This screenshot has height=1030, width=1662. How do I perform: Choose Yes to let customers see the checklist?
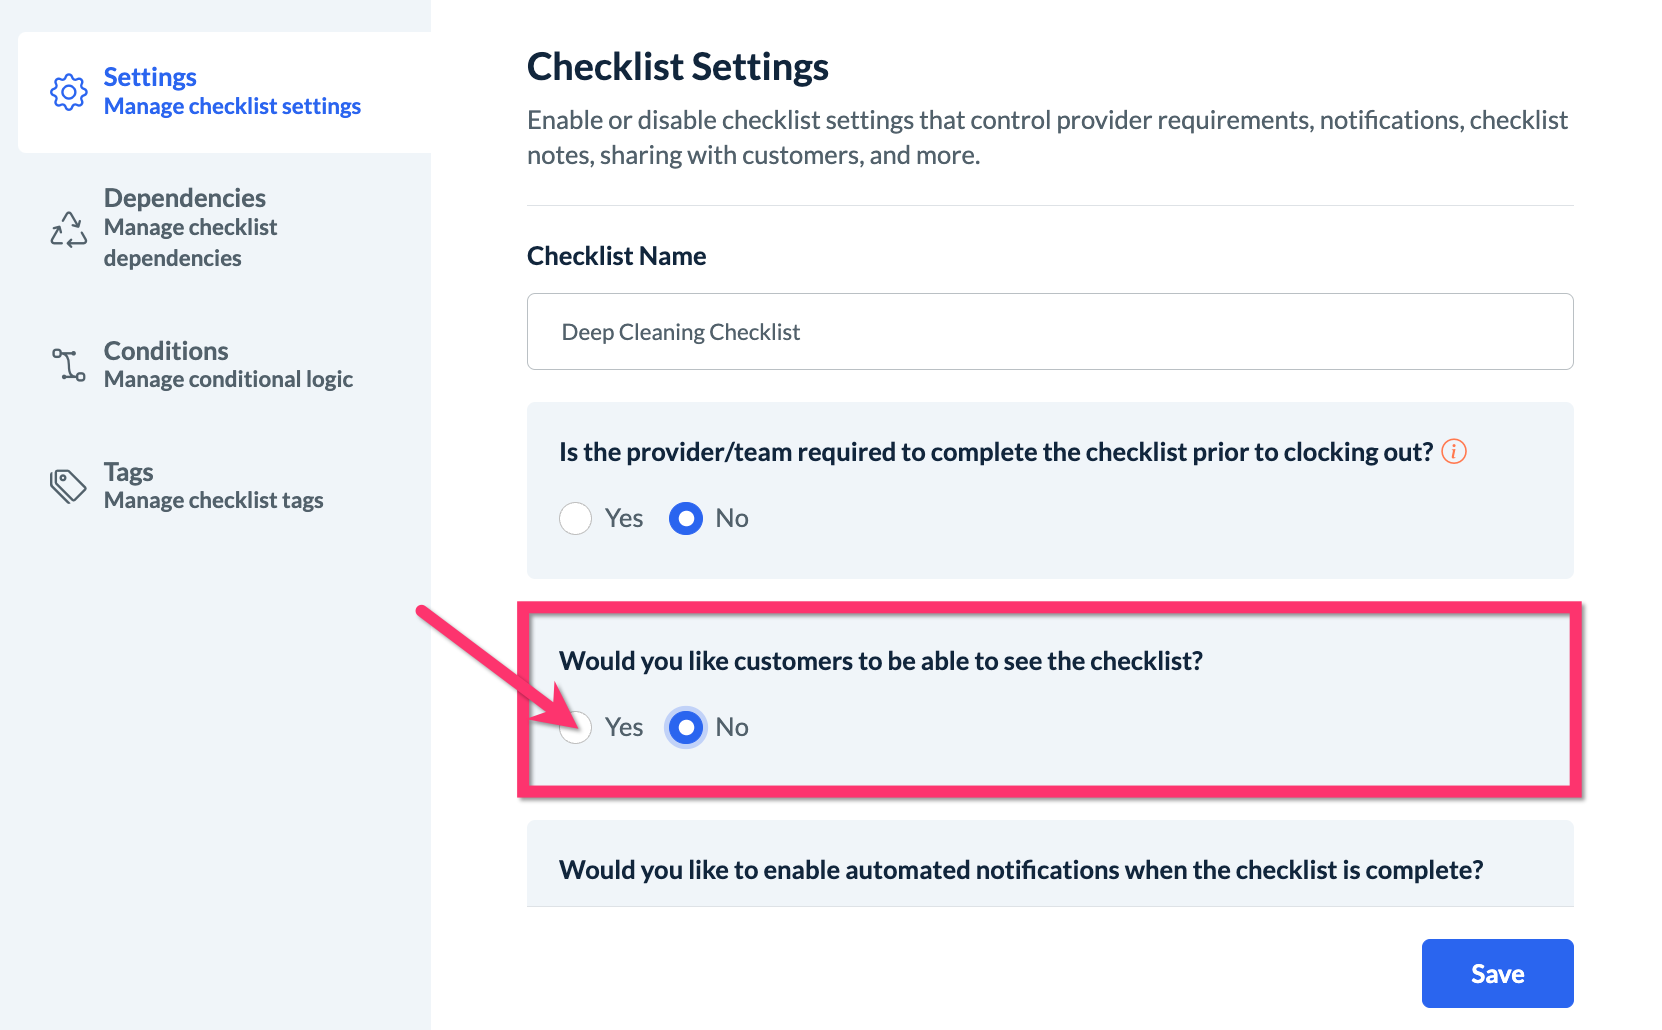[576, 728]
